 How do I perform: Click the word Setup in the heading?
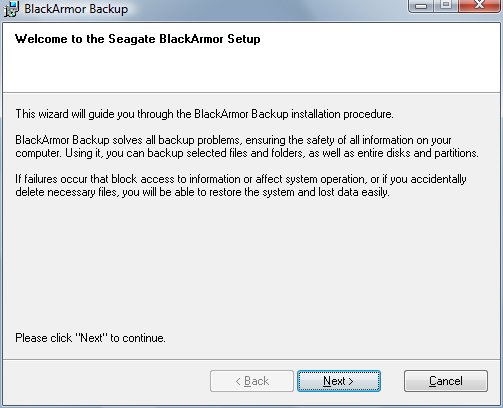(244, 39)
